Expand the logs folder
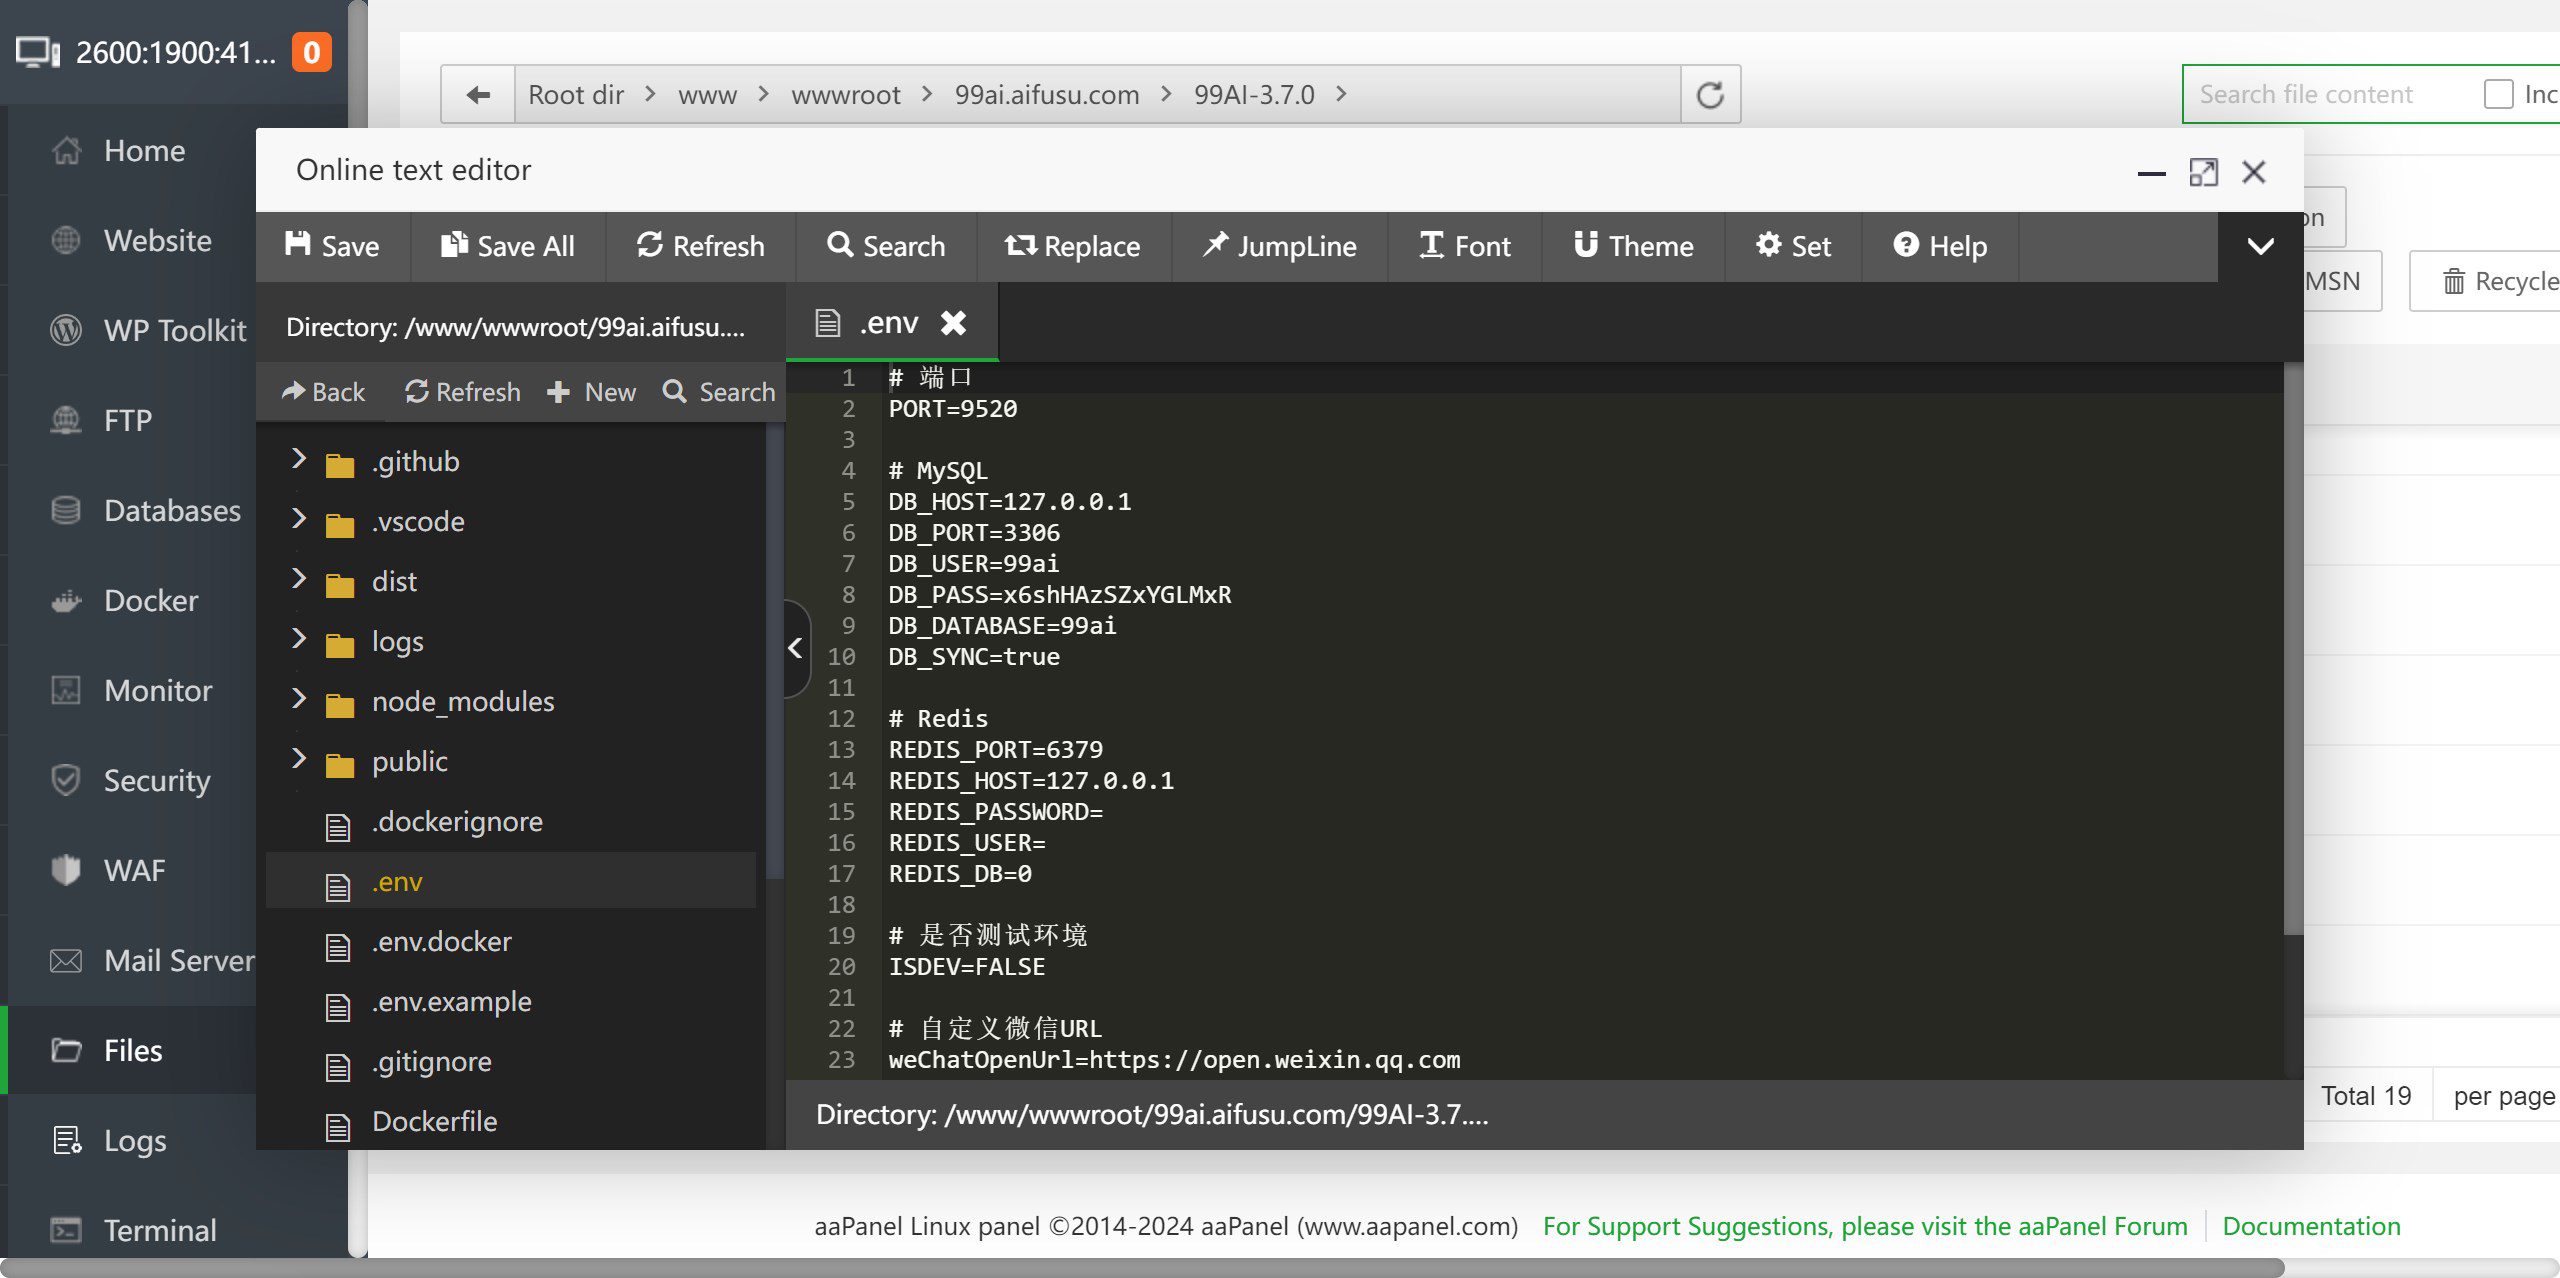2560x1278 pixels. [x=298, y=639]
